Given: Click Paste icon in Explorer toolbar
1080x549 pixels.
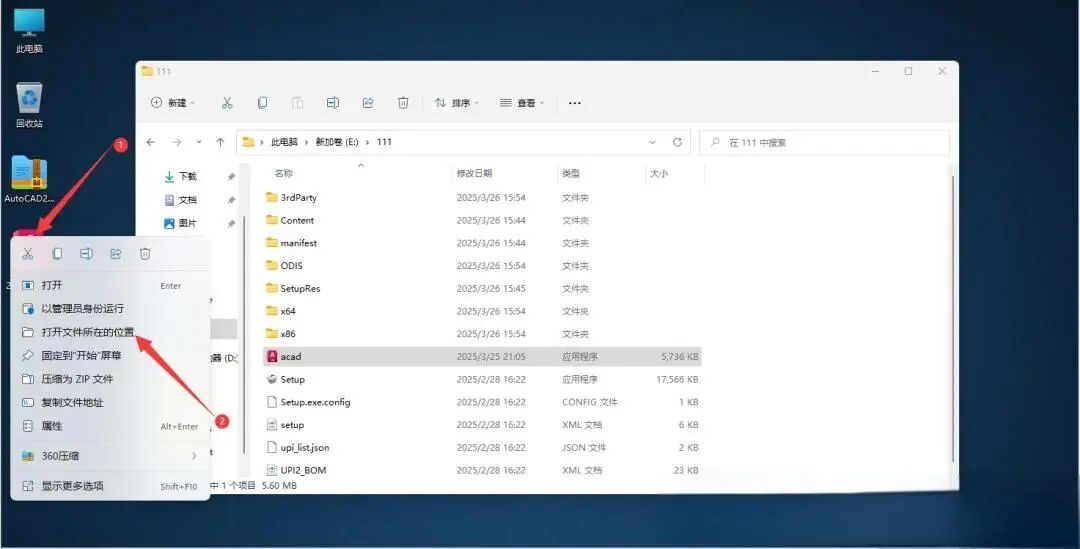Looking at the screenshot, I should pyautogui.click(x=298, y=103).
